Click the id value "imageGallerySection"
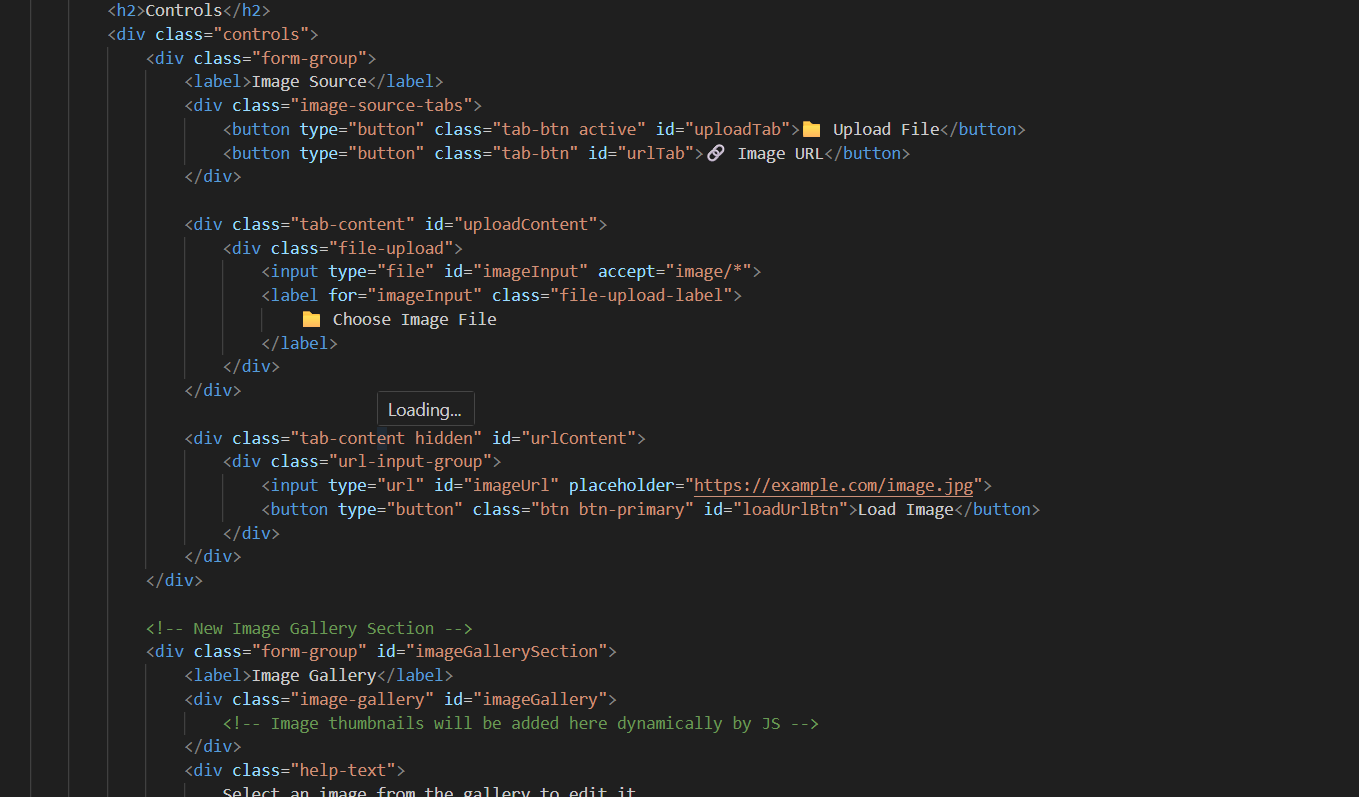The image size is (1359, 797). coord(506,652)
